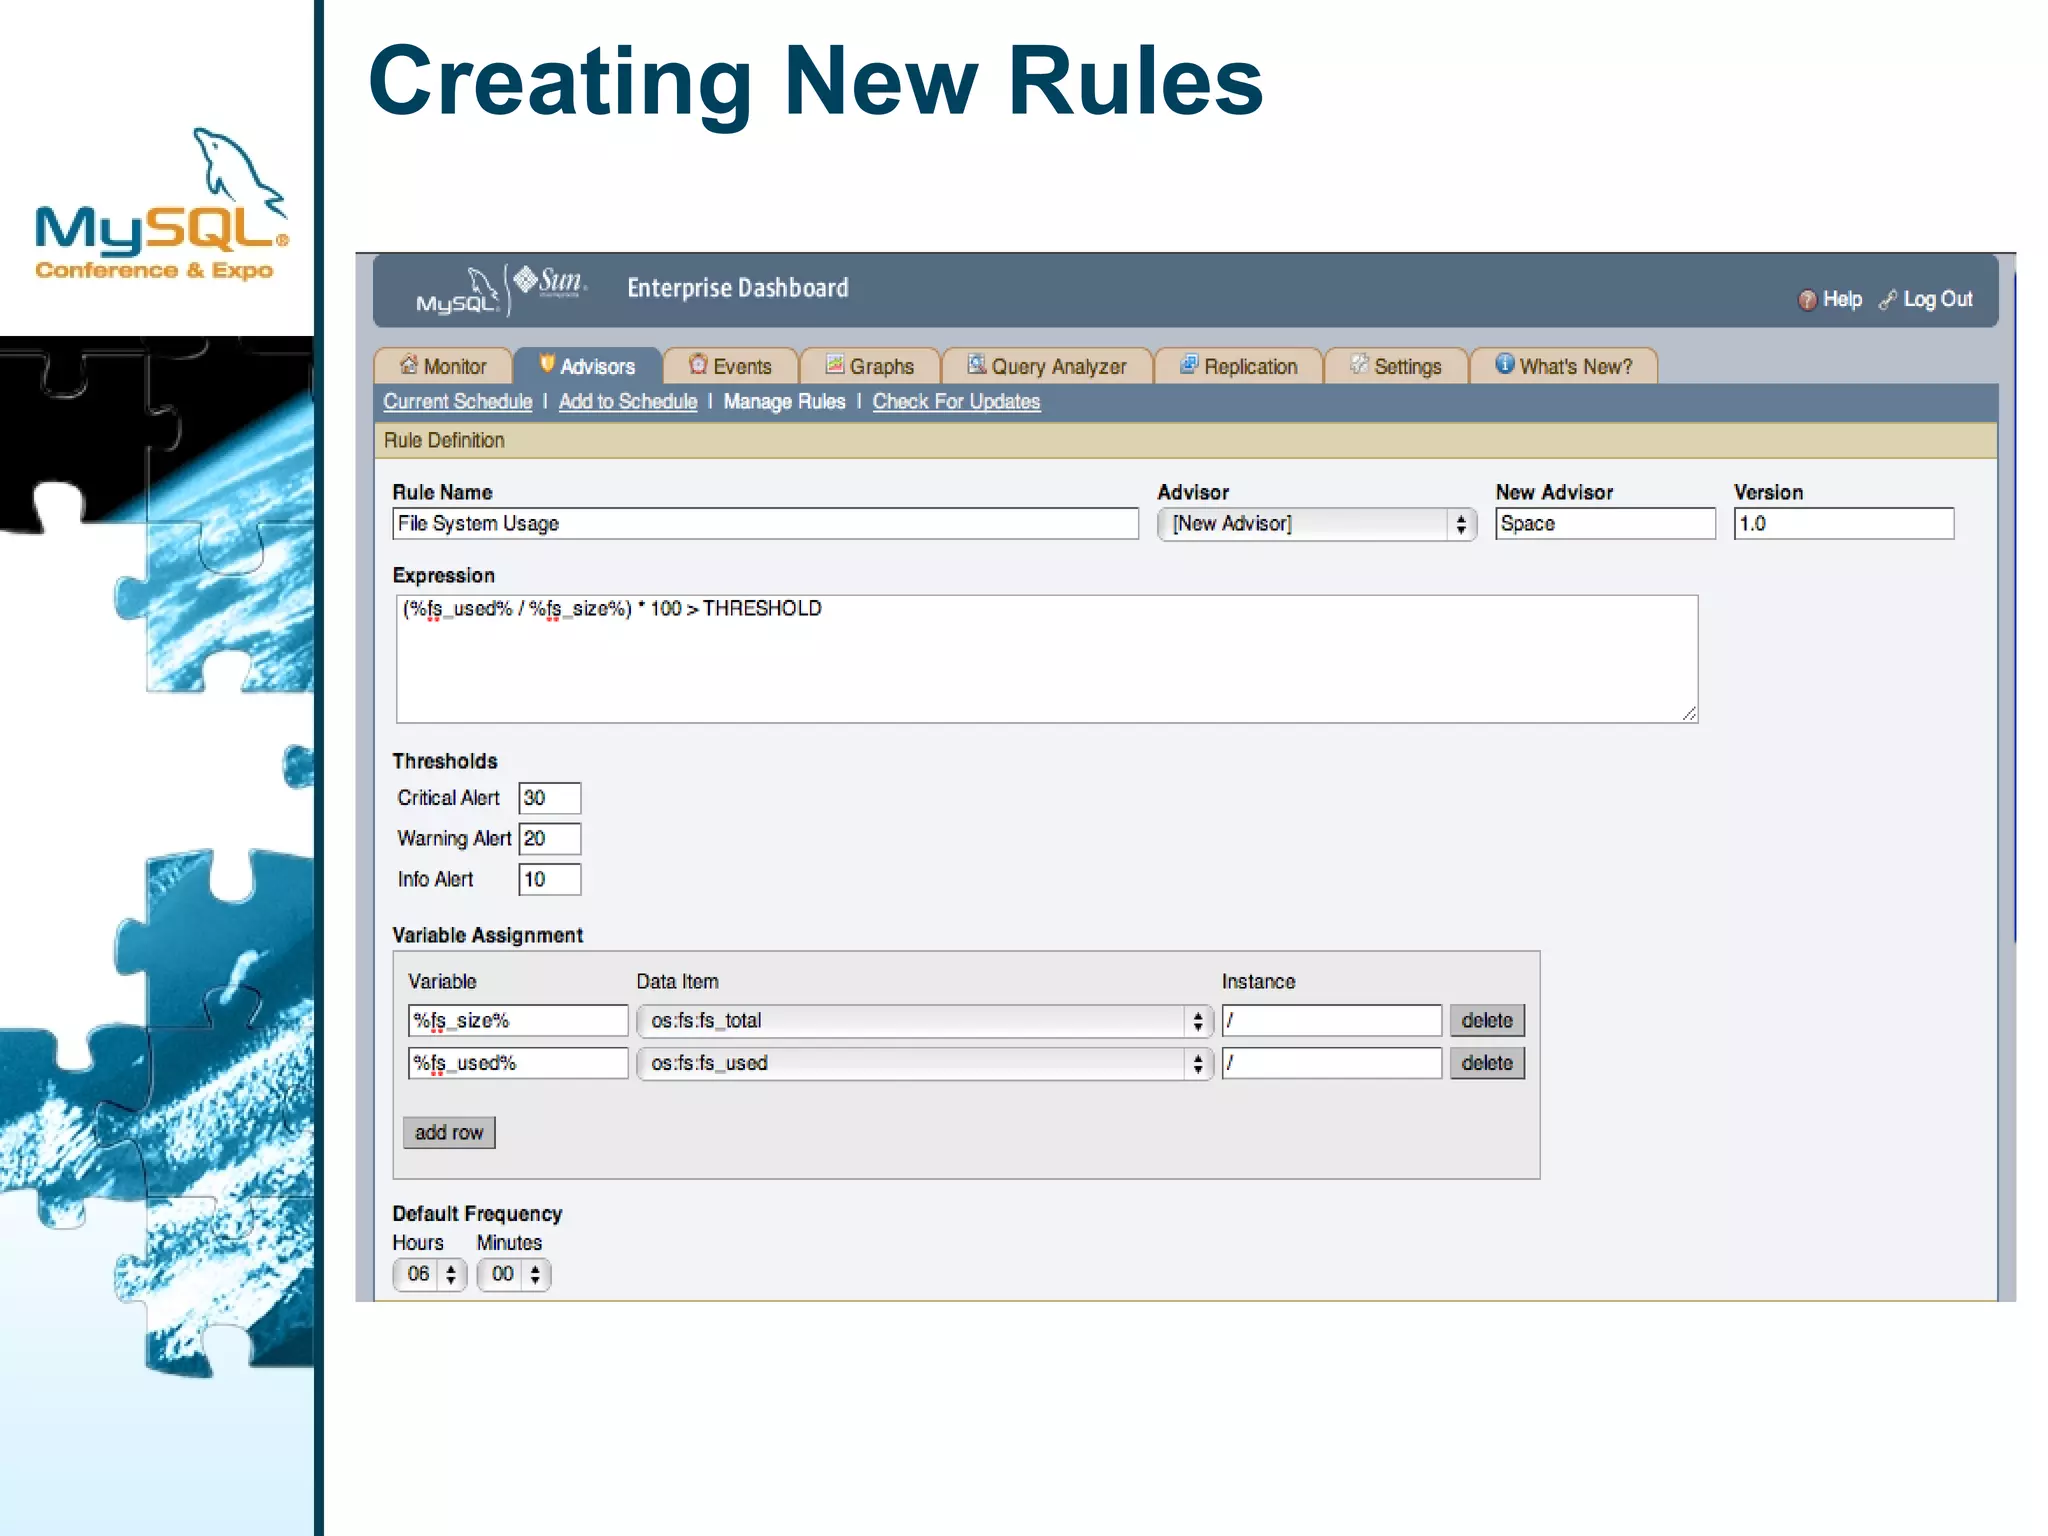This screenshot has width=2048, height=1536.
Task: Click the Log Out key icon
Action: click(1887, 299)
